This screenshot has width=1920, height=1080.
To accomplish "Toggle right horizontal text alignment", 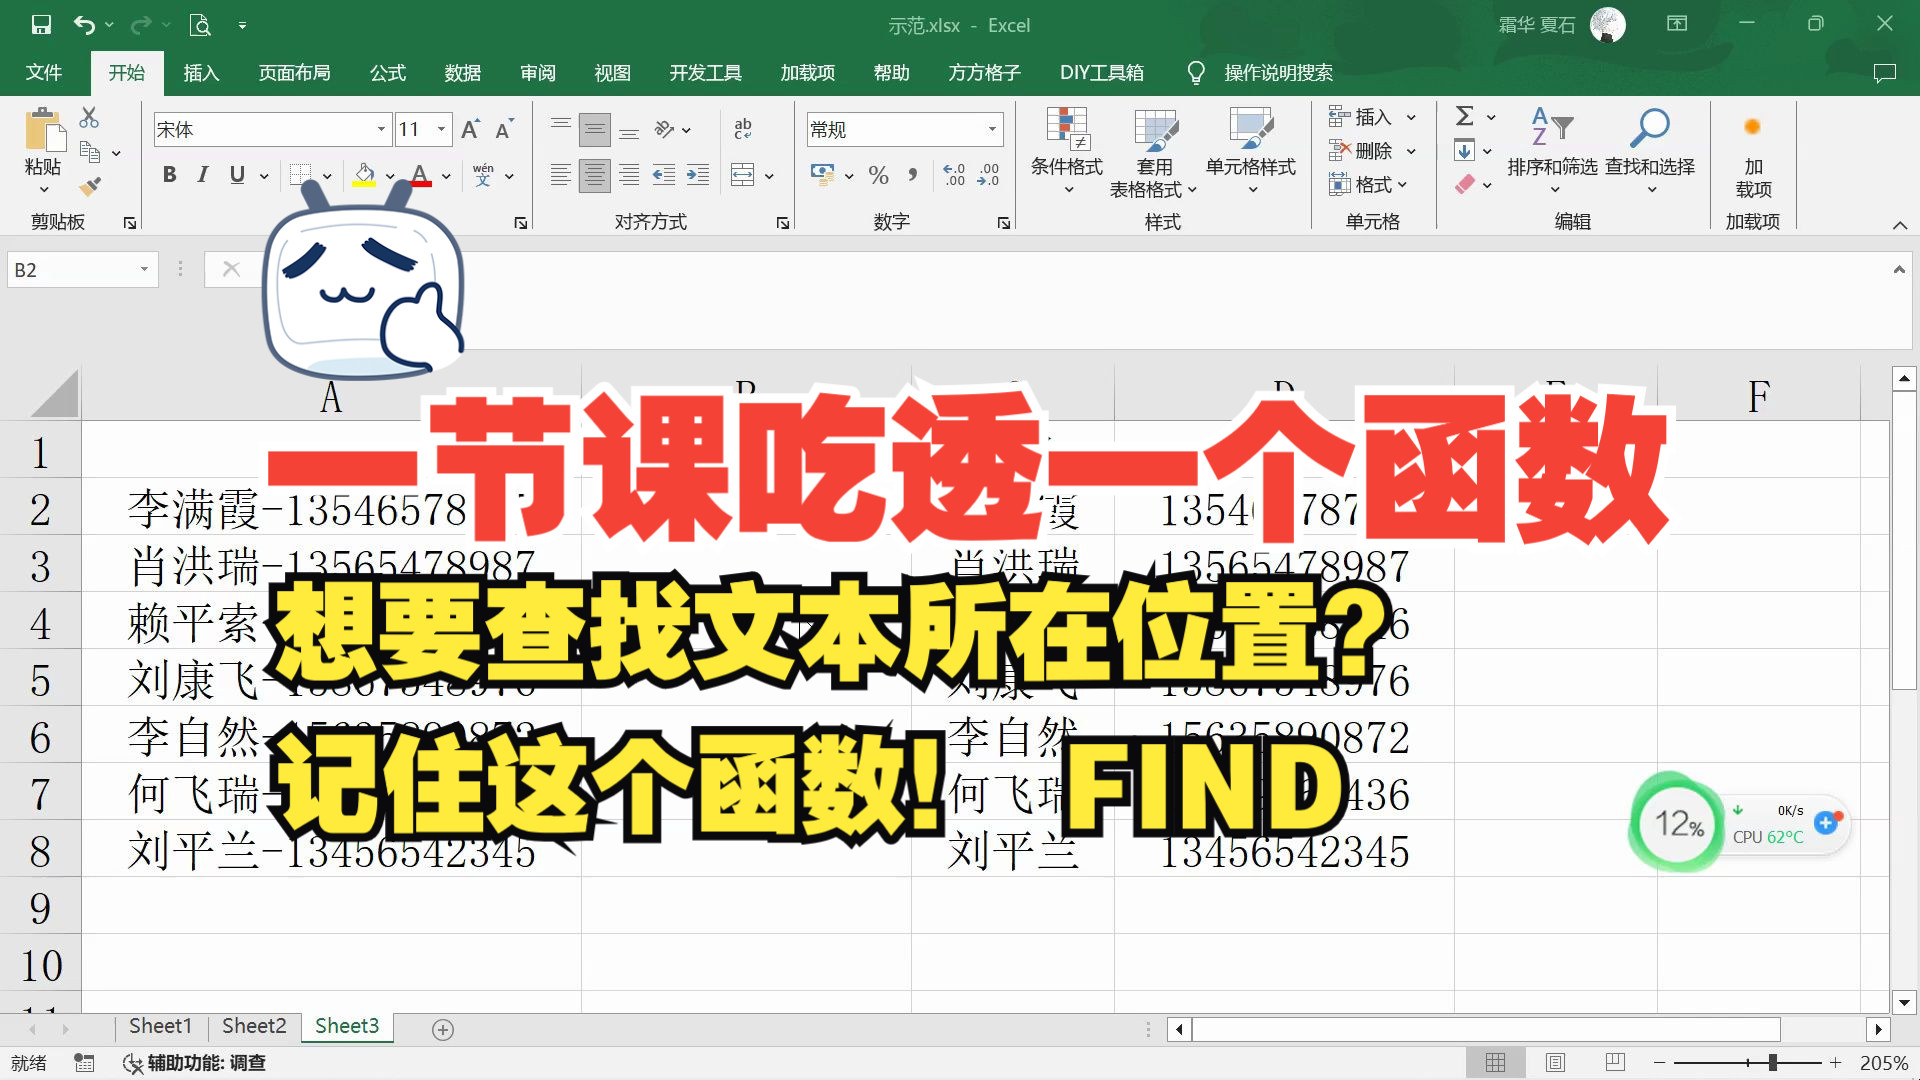I will coord(629,175).
